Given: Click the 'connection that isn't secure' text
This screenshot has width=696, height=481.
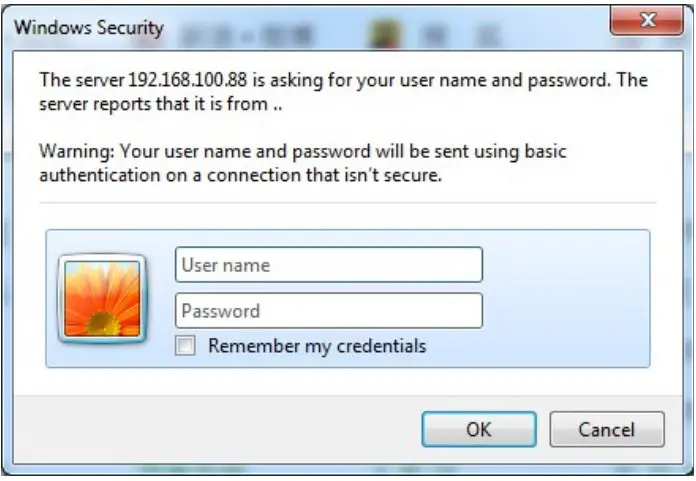Looking at the screenshot, I should 324,175.
